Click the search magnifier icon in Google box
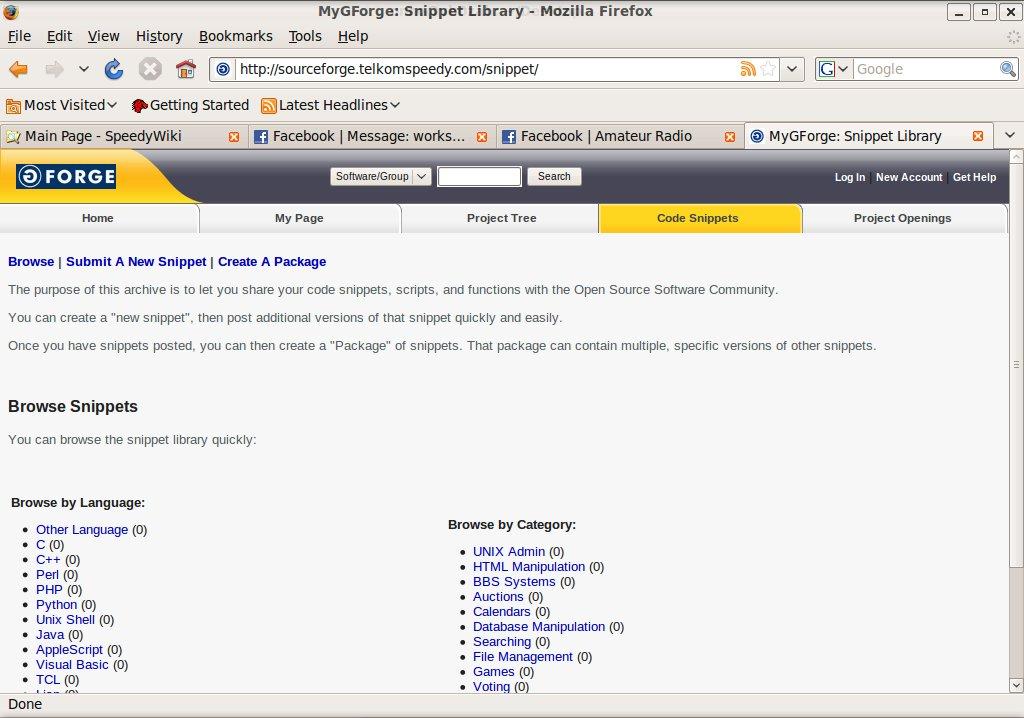 1008,69
